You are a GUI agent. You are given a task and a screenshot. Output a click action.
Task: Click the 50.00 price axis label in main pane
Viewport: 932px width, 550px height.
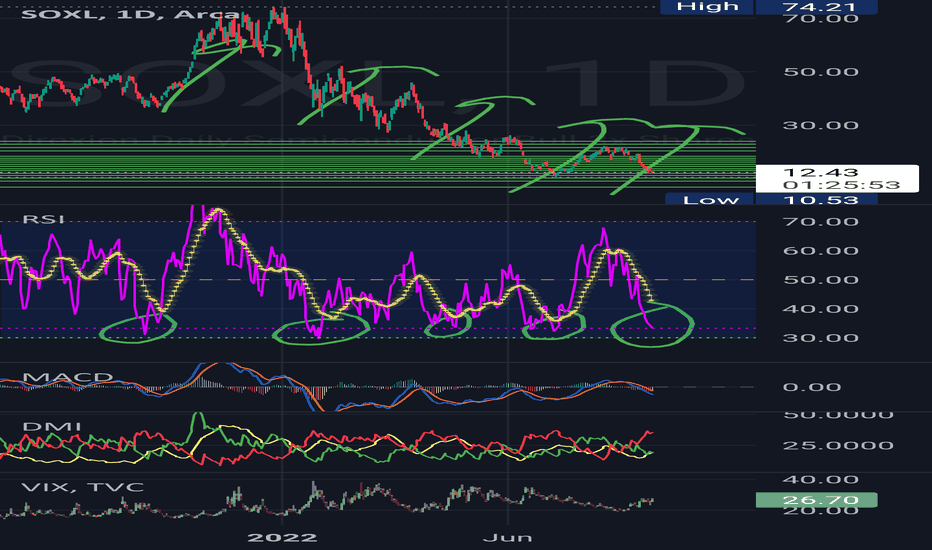(820, 72)
